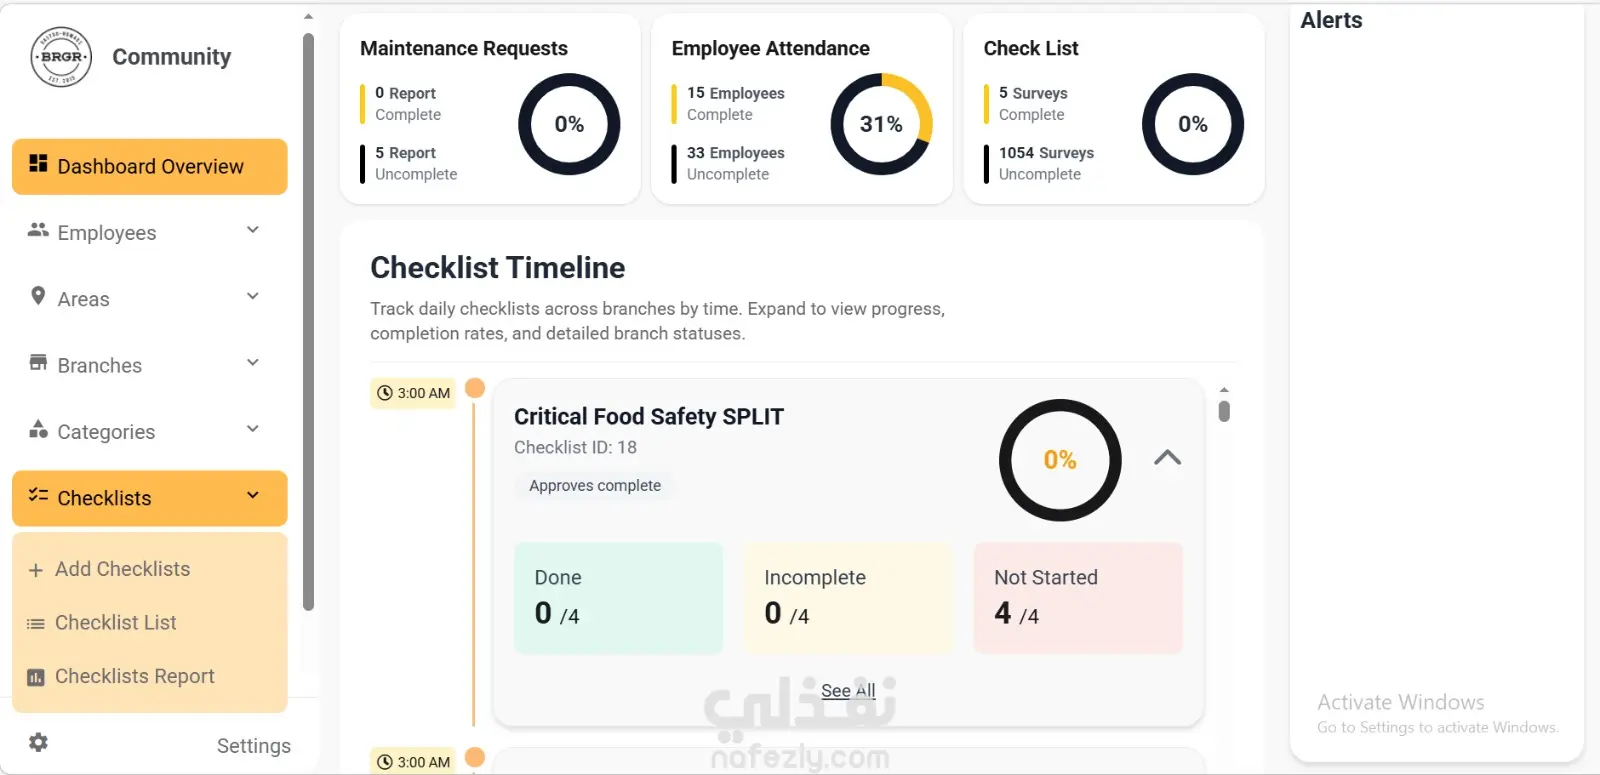Image resolution: width=1600 pixels, height=775 pixels.
Task: Click the Categories shapes icon
Action: (x=38, y=429)
